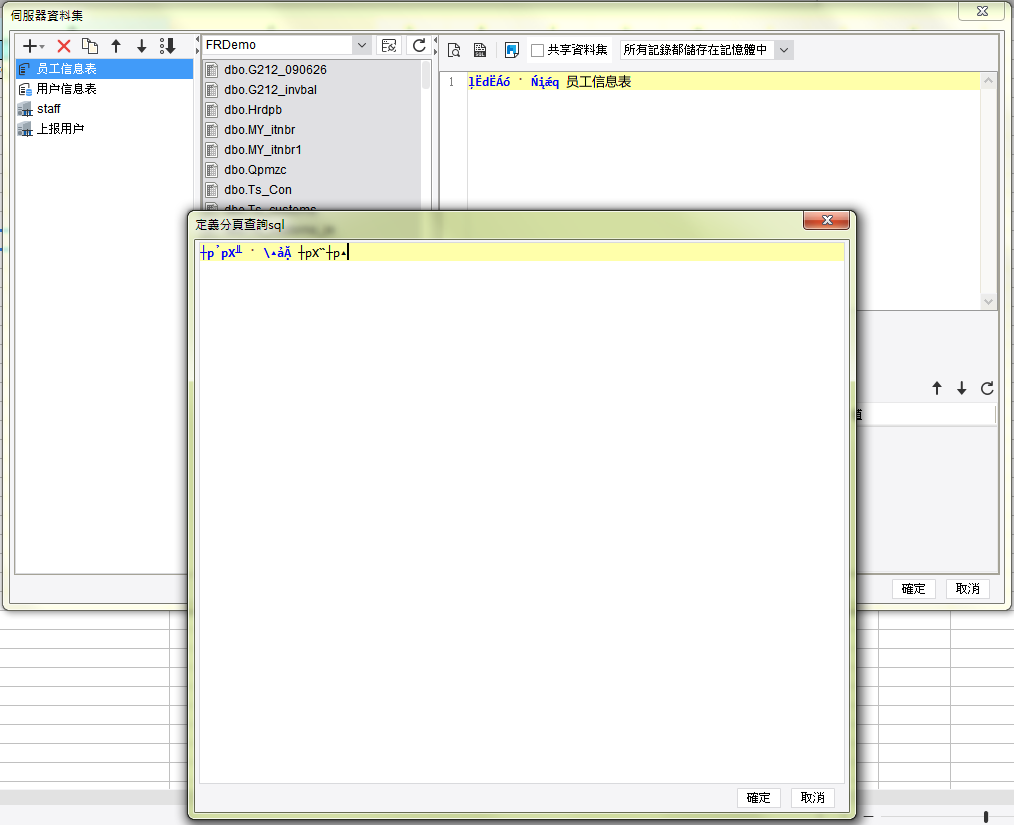Viewport: 1014px width, 825px height.
Task: Close the 定義分頁查詢sql dialog
Action: point(826,221)
